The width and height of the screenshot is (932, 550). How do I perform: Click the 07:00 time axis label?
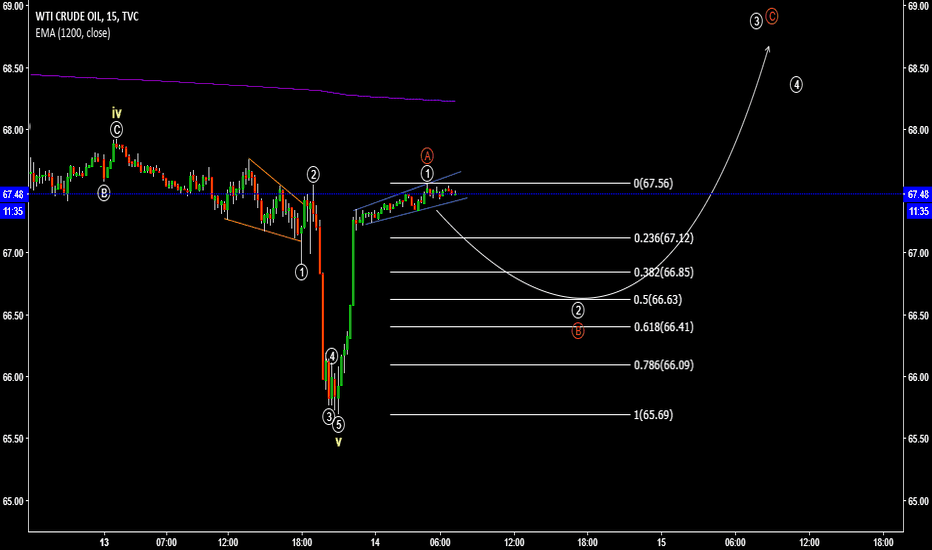coord(166,542)
